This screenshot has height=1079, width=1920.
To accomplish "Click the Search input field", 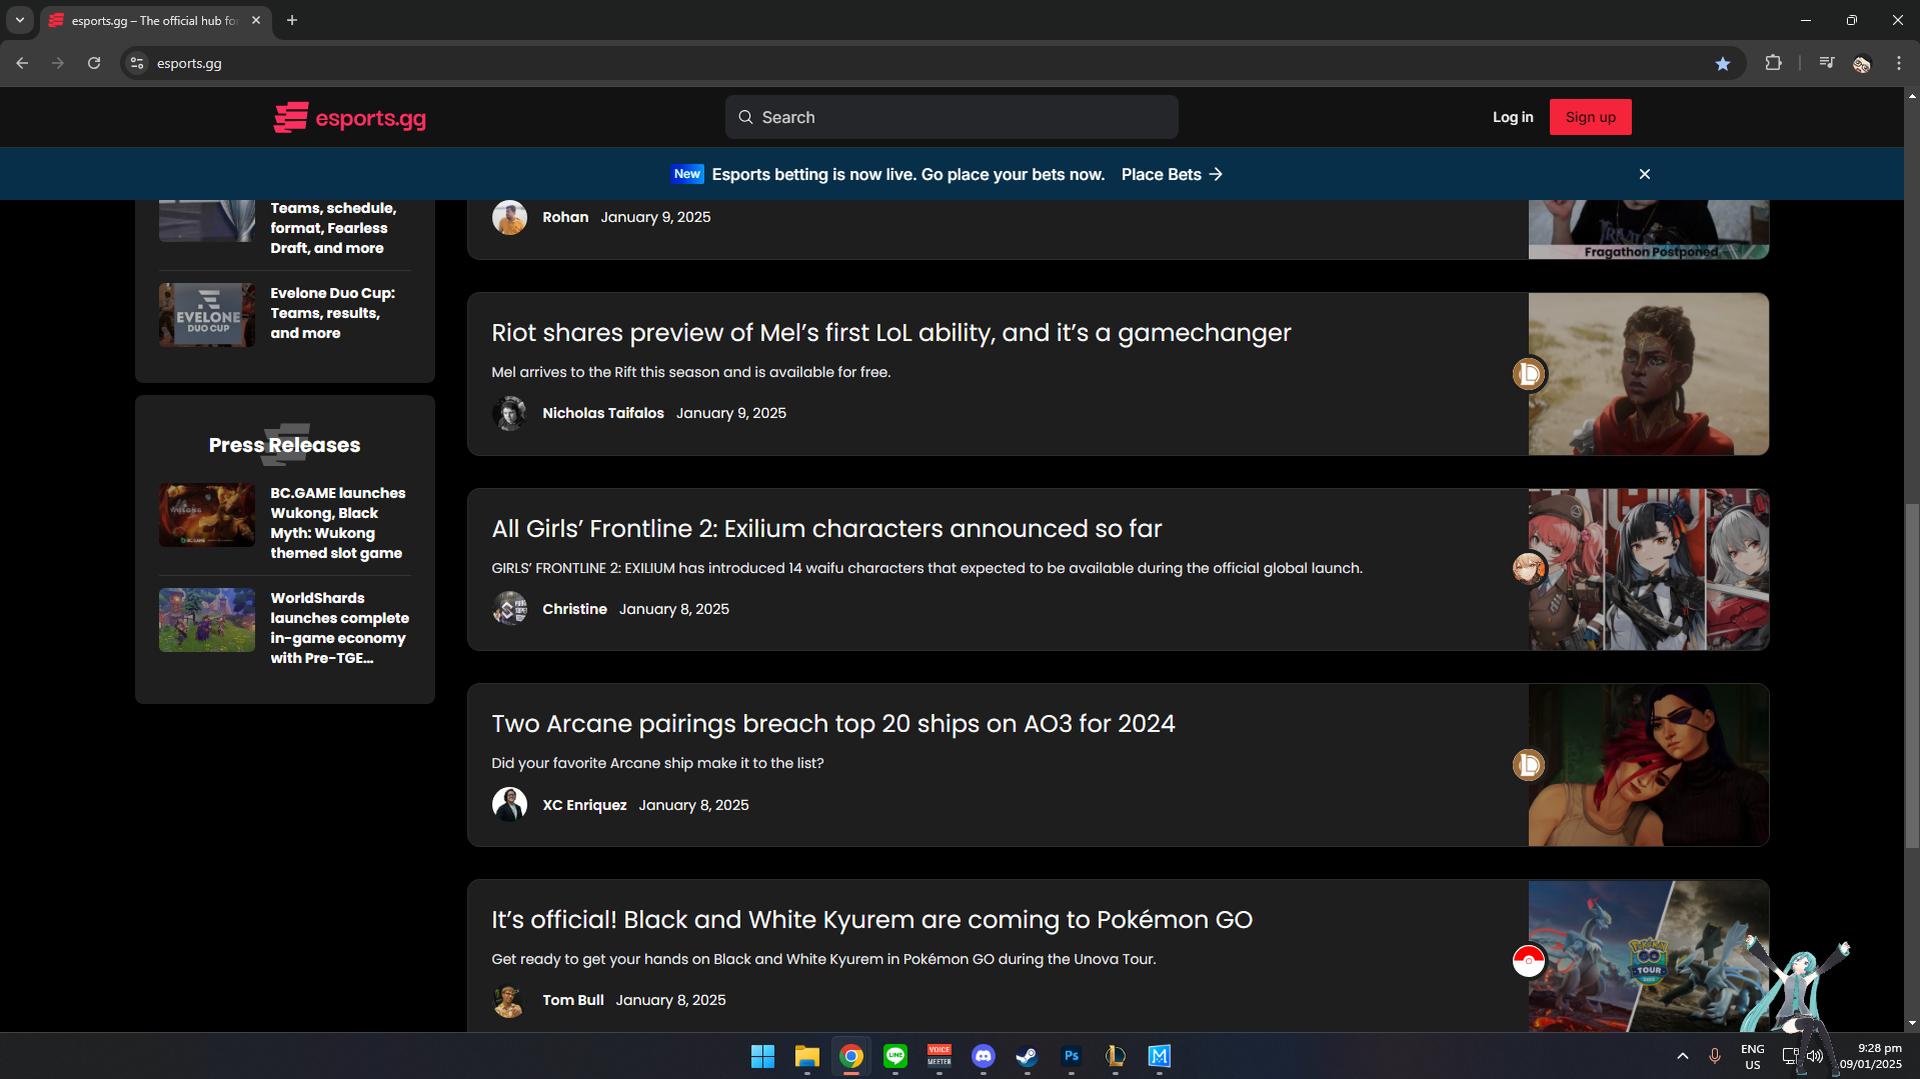I will click(x=951, y=117).
